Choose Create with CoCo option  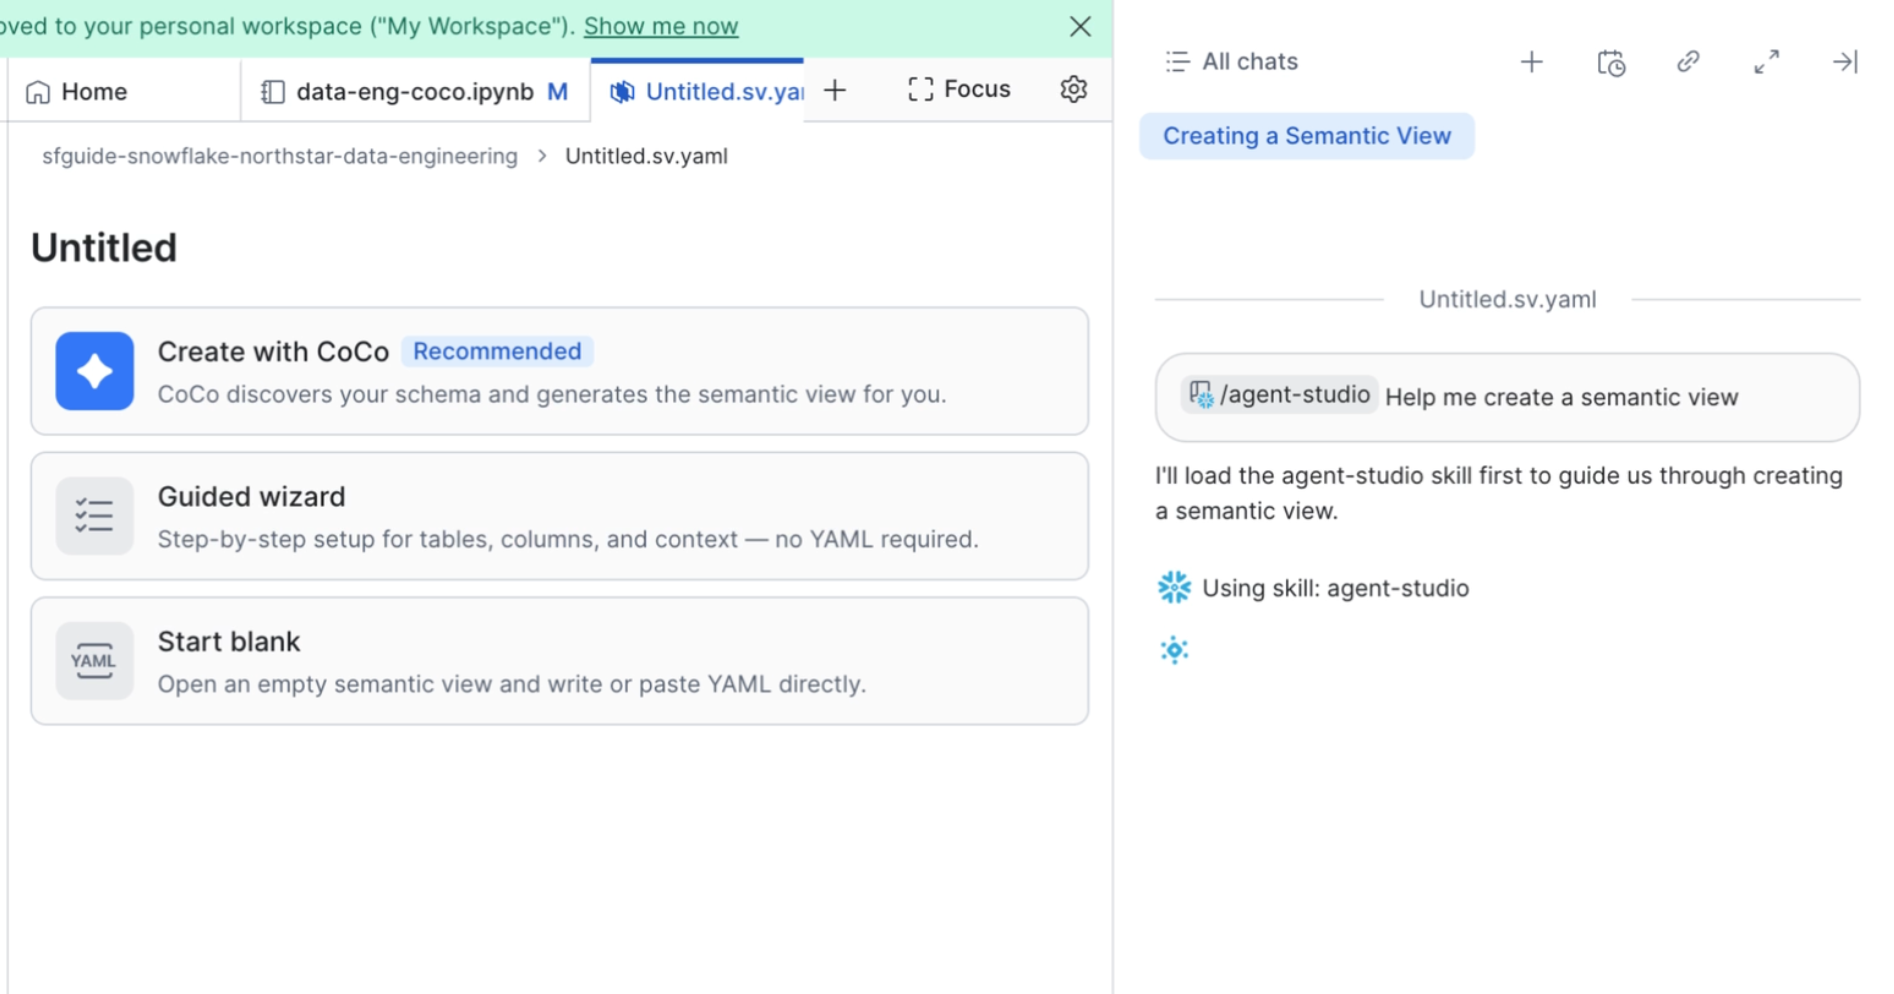(x=559, y=371)
